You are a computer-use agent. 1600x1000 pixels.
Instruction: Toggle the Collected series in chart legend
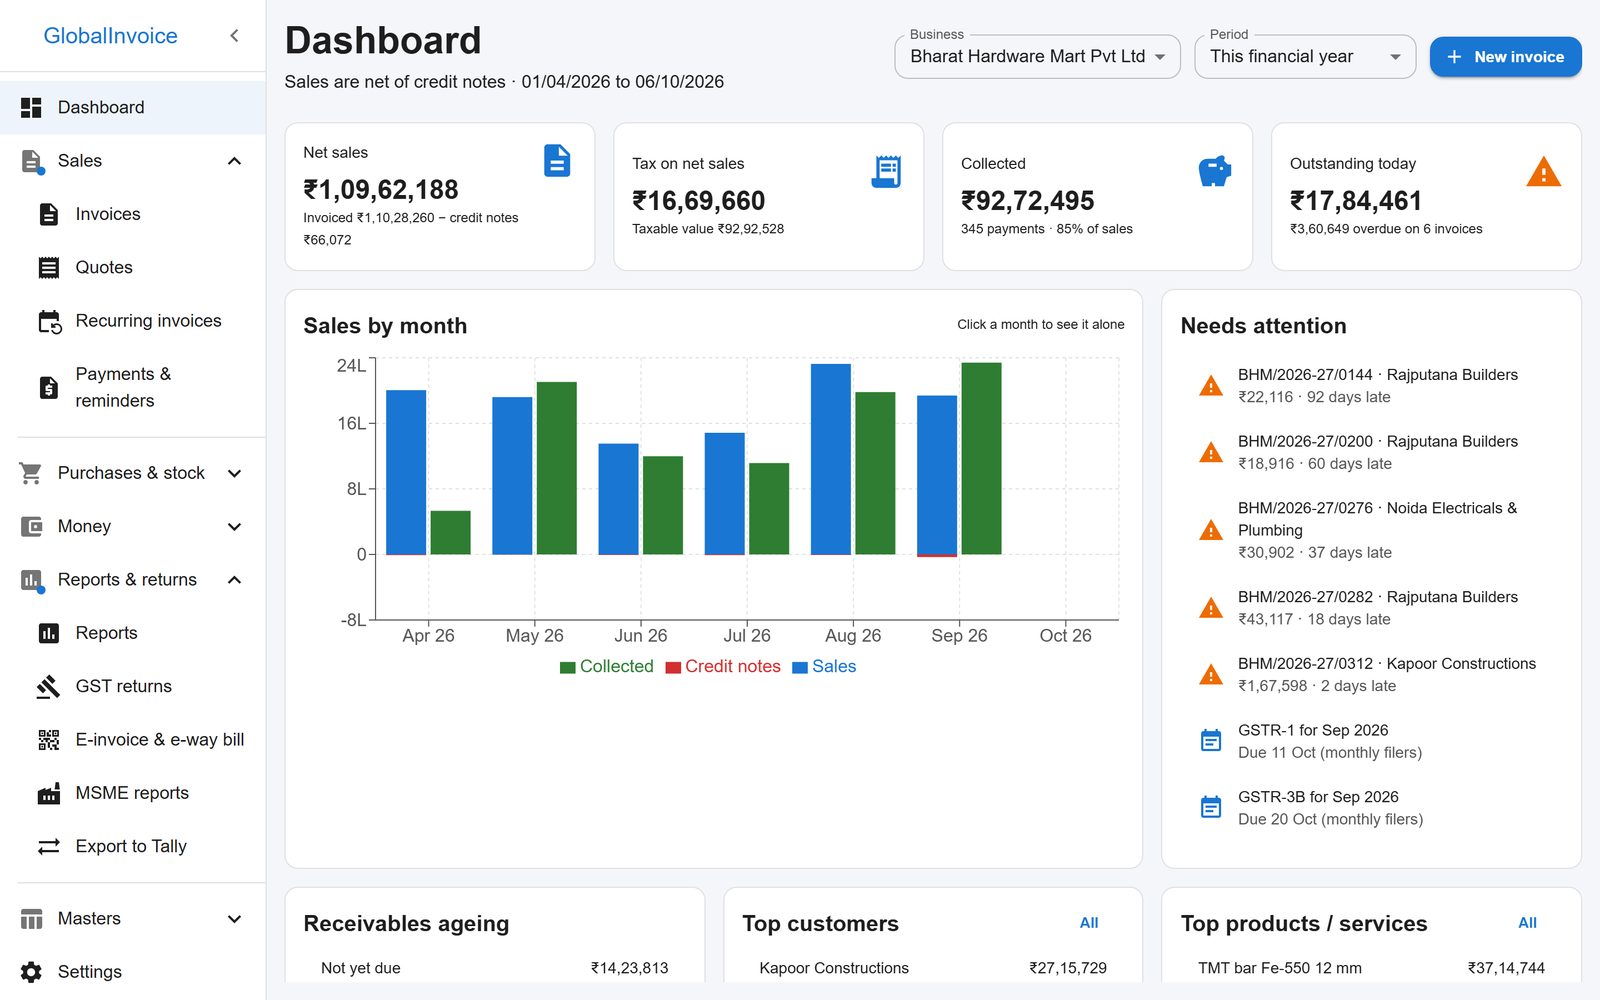pos(607,667)
